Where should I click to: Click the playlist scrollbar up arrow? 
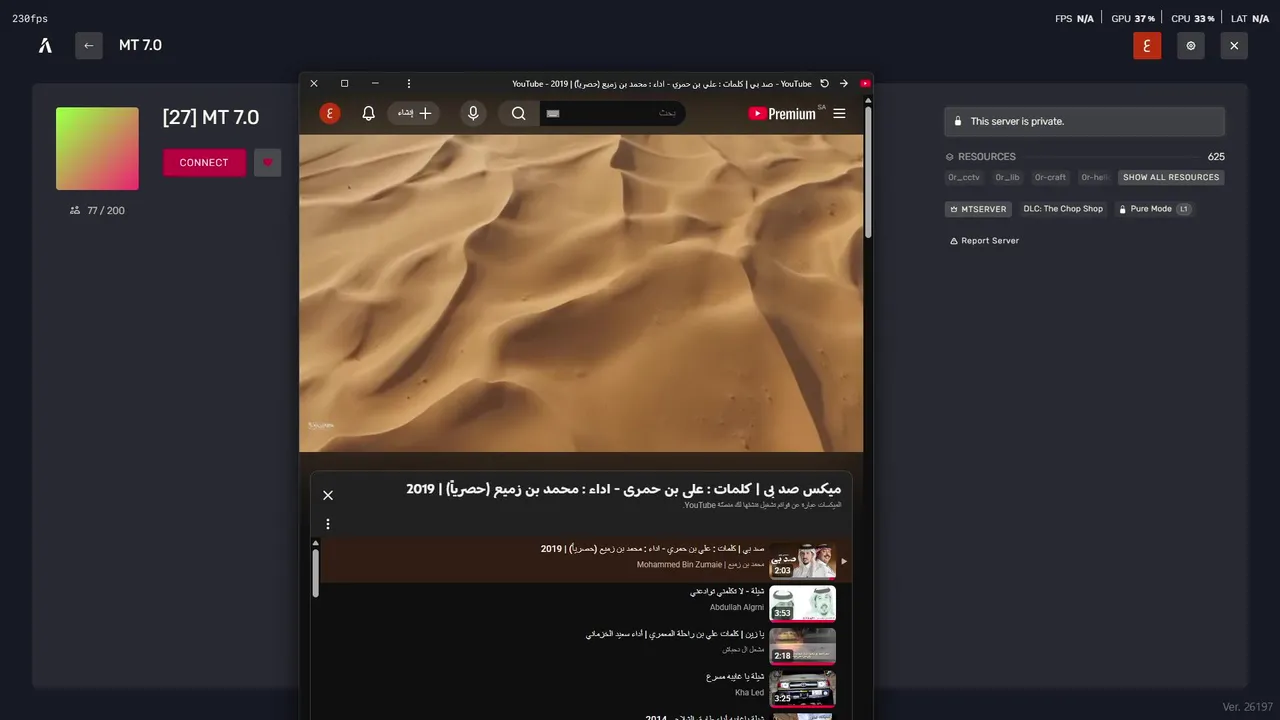tap(316, 544)
